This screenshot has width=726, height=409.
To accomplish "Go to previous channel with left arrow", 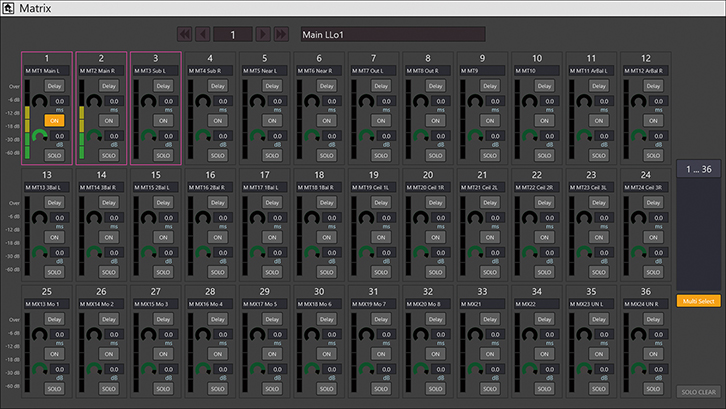I will [203, 35].
